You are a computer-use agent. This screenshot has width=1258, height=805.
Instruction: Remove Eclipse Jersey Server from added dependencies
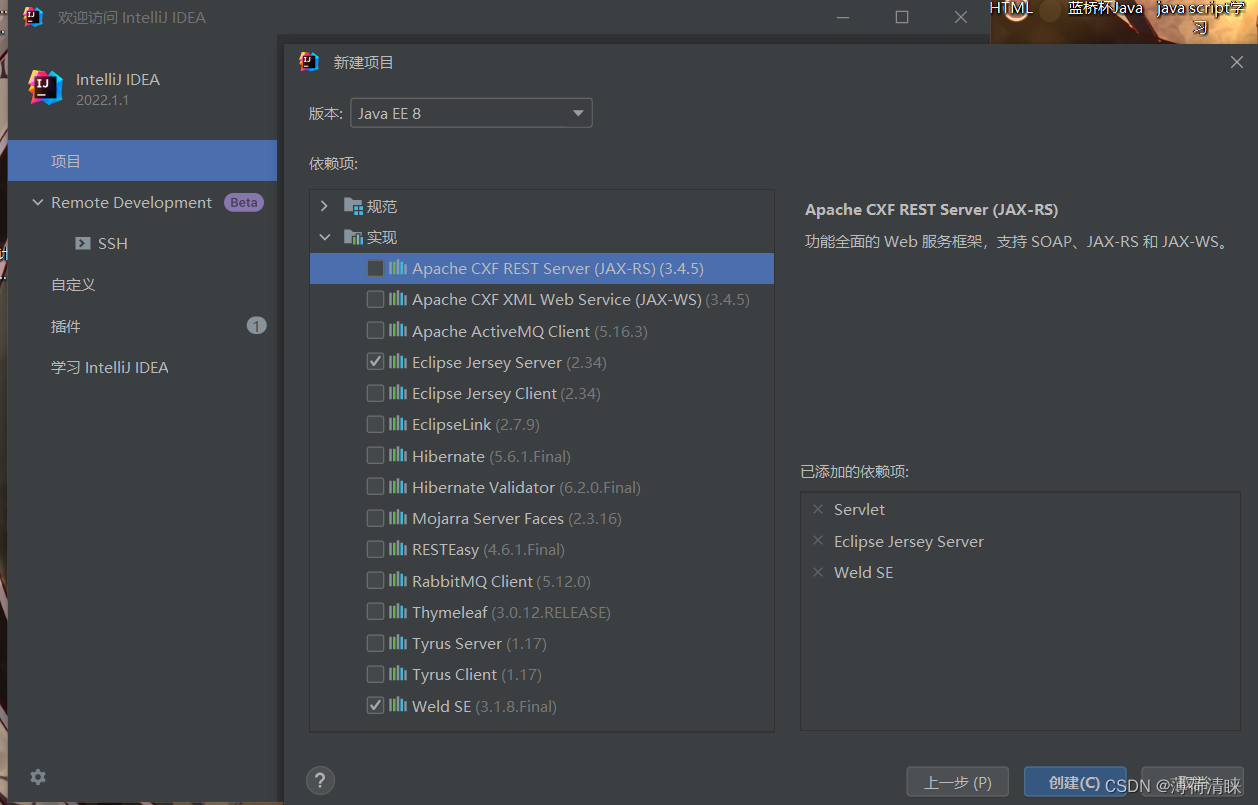tap(818, 541)
